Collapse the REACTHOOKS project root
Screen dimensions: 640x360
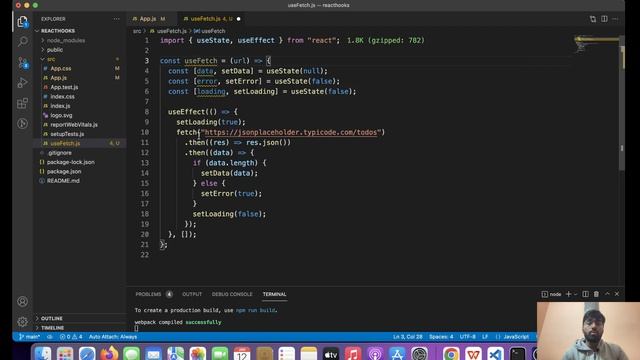(x=58, y=31)
